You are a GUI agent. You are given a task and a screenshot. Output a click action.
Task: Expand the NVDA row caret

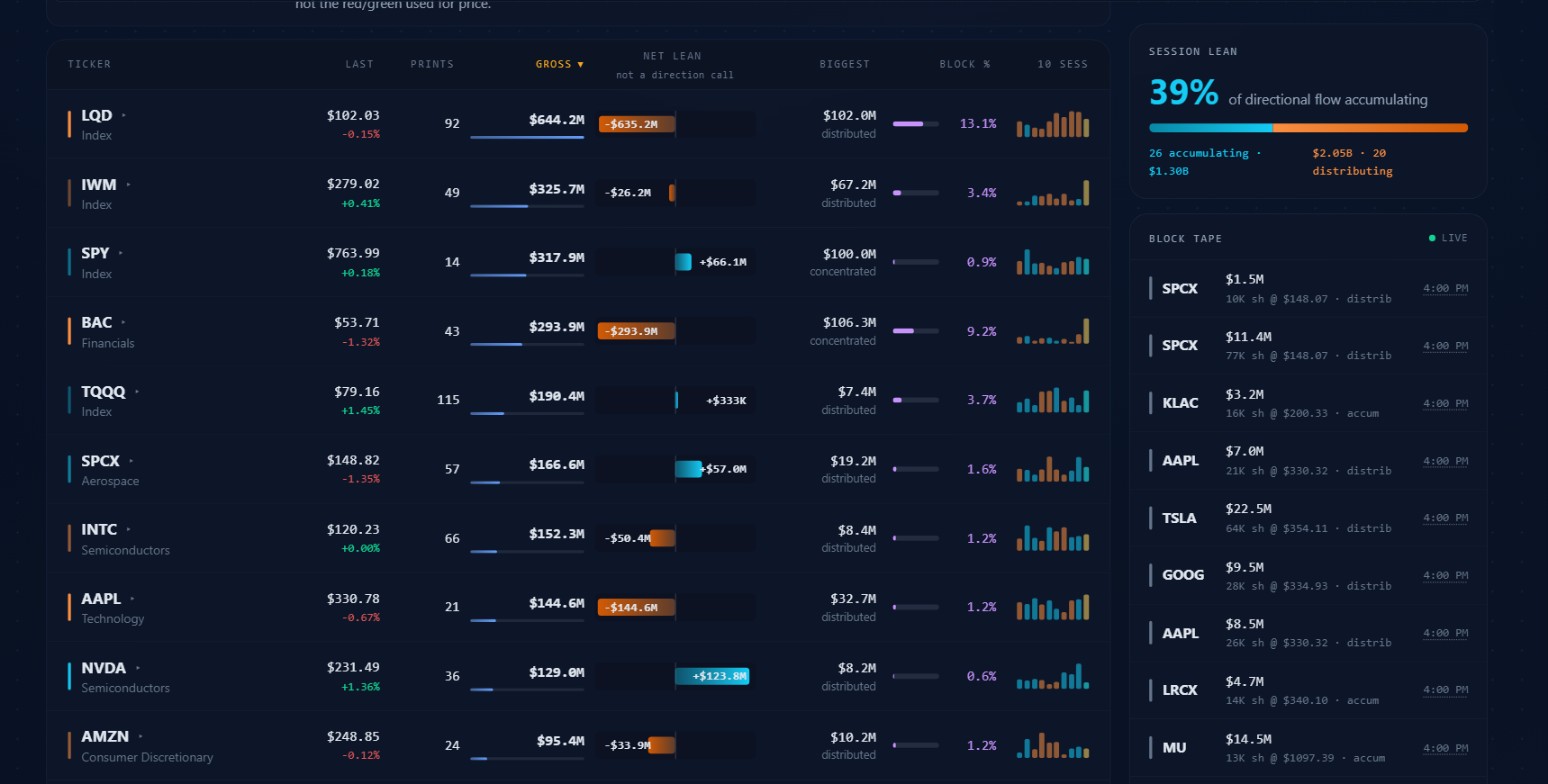pos(138,668)
